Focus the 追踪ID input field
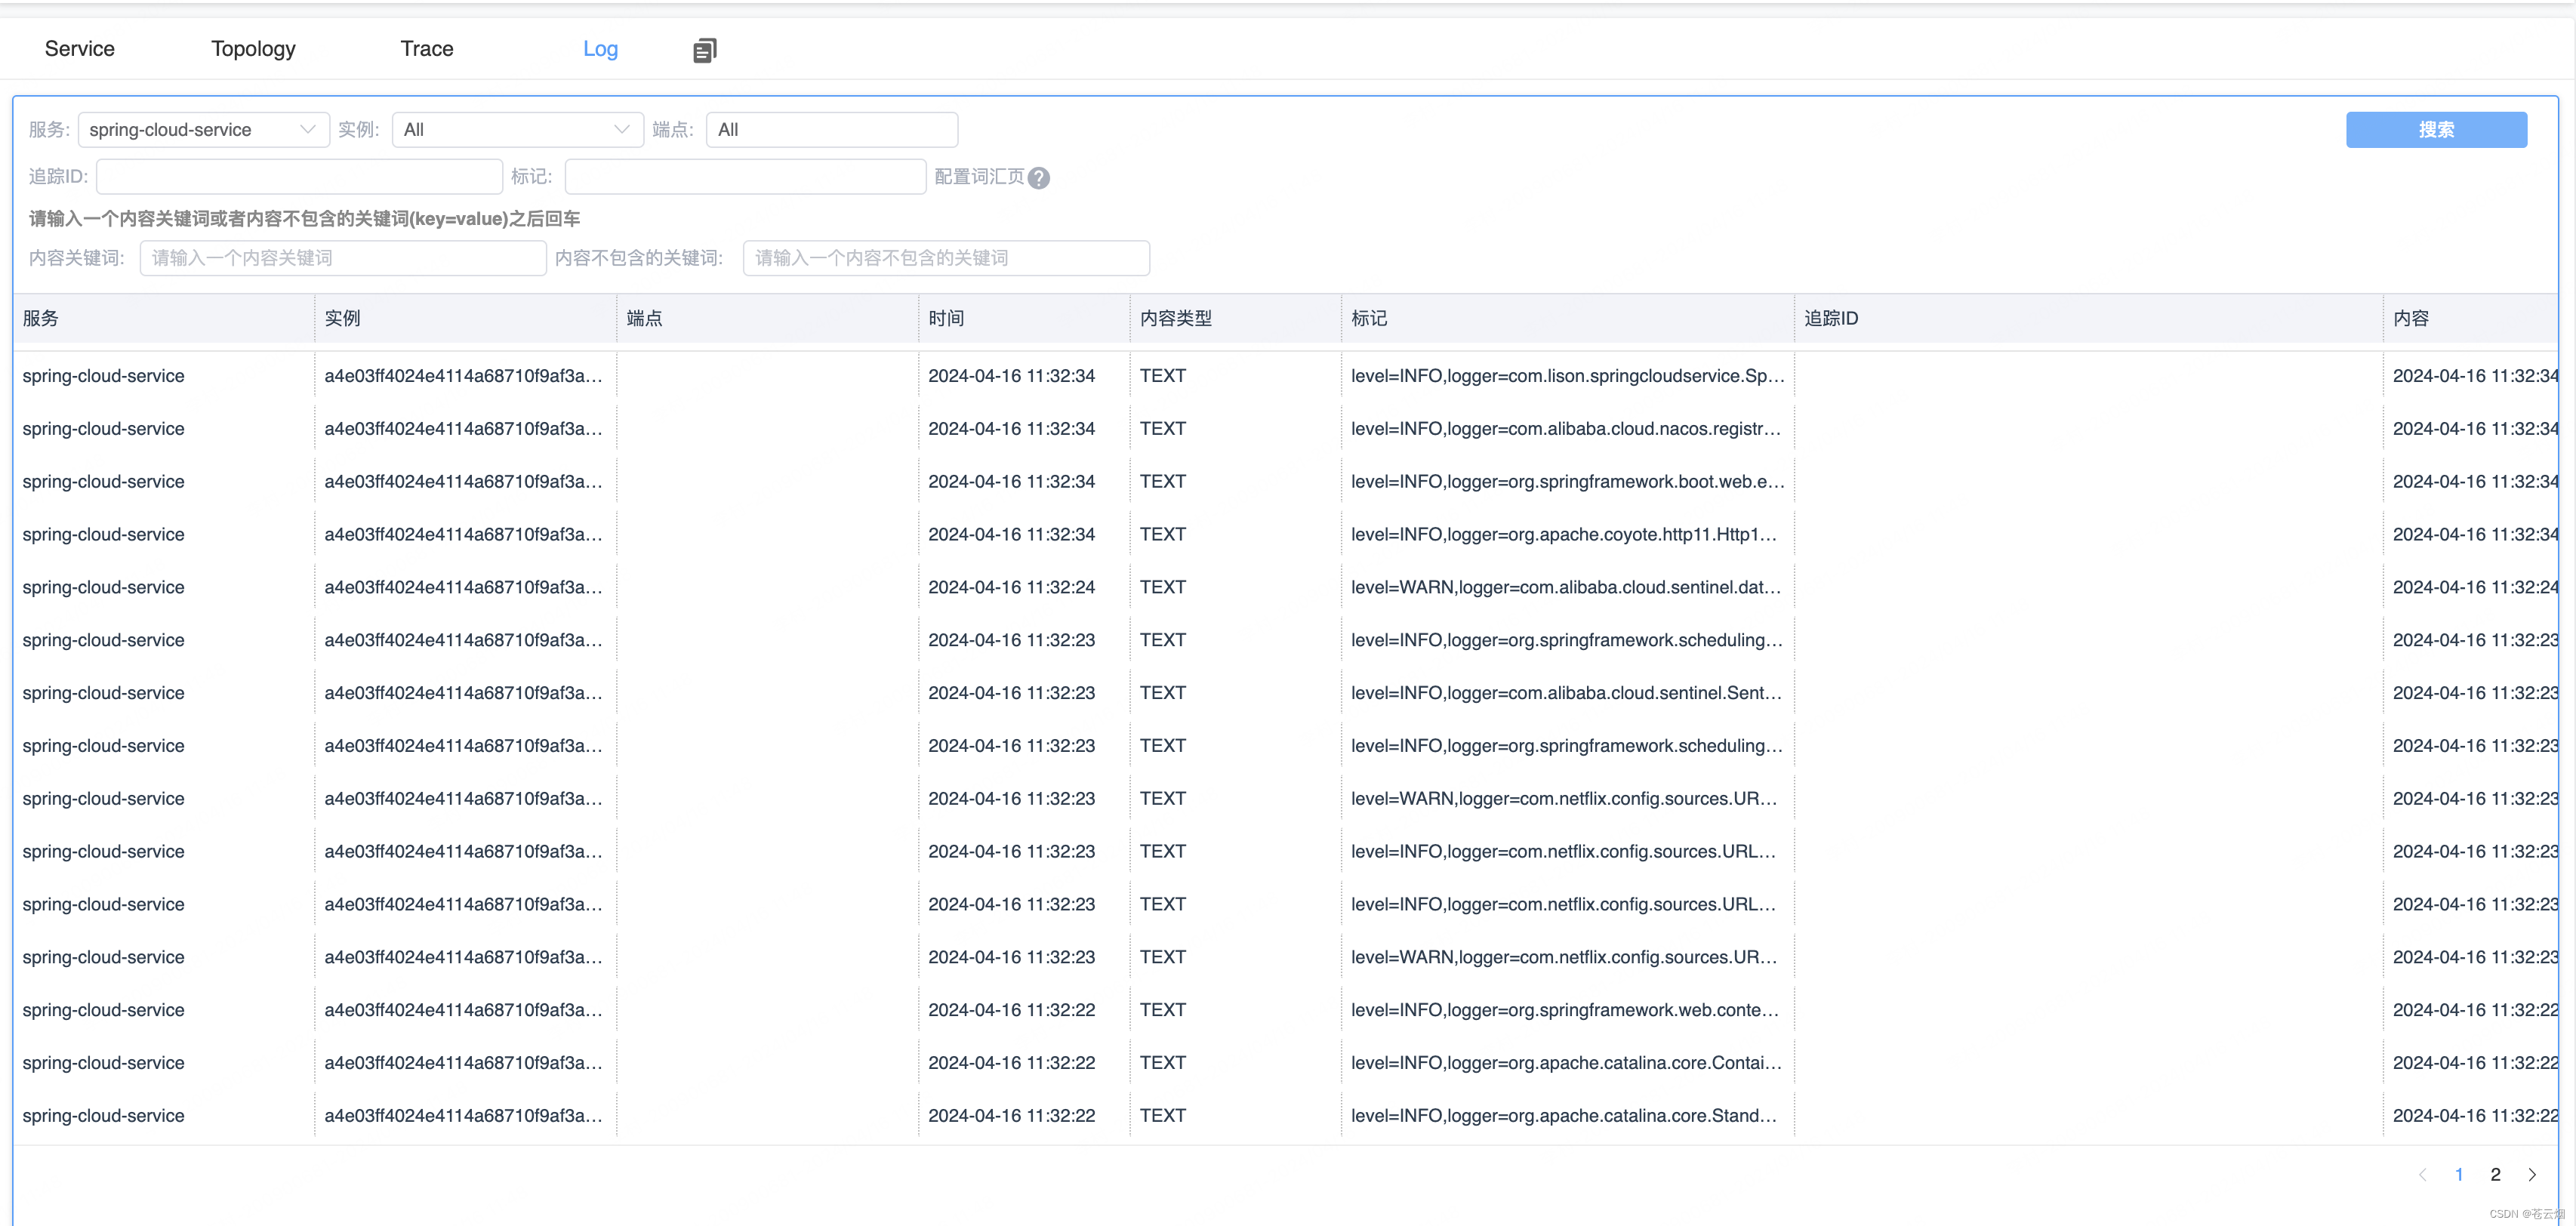The width and height of the screenshot is (2576, 1226). click(x=299, y=177)
